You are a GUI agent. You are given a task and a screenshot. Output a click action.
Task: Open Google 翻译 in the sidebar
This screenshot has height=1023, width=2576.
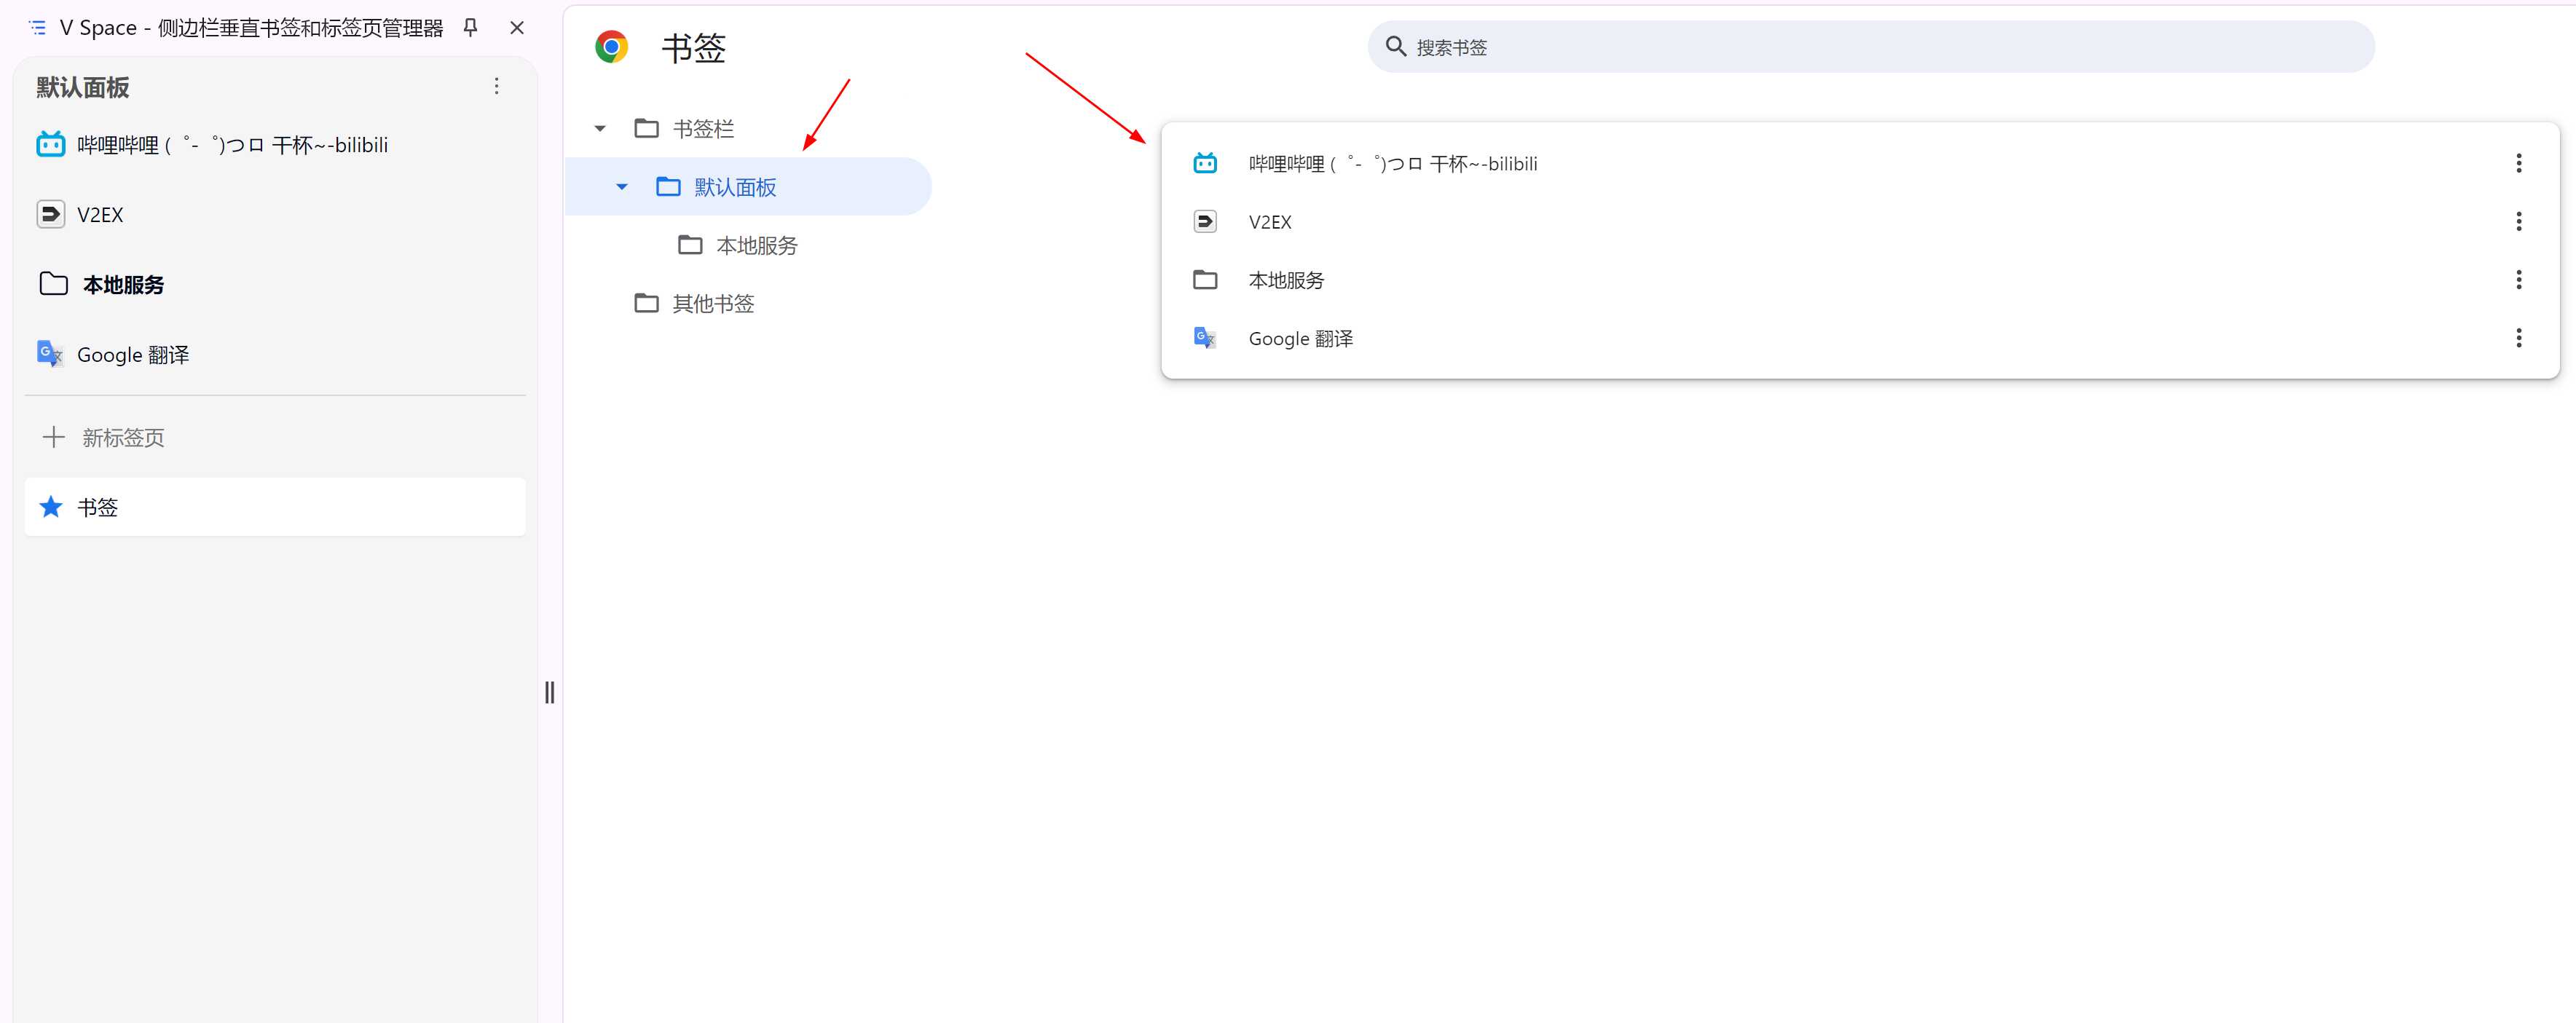pyautogui.click(x=132, y=355)
